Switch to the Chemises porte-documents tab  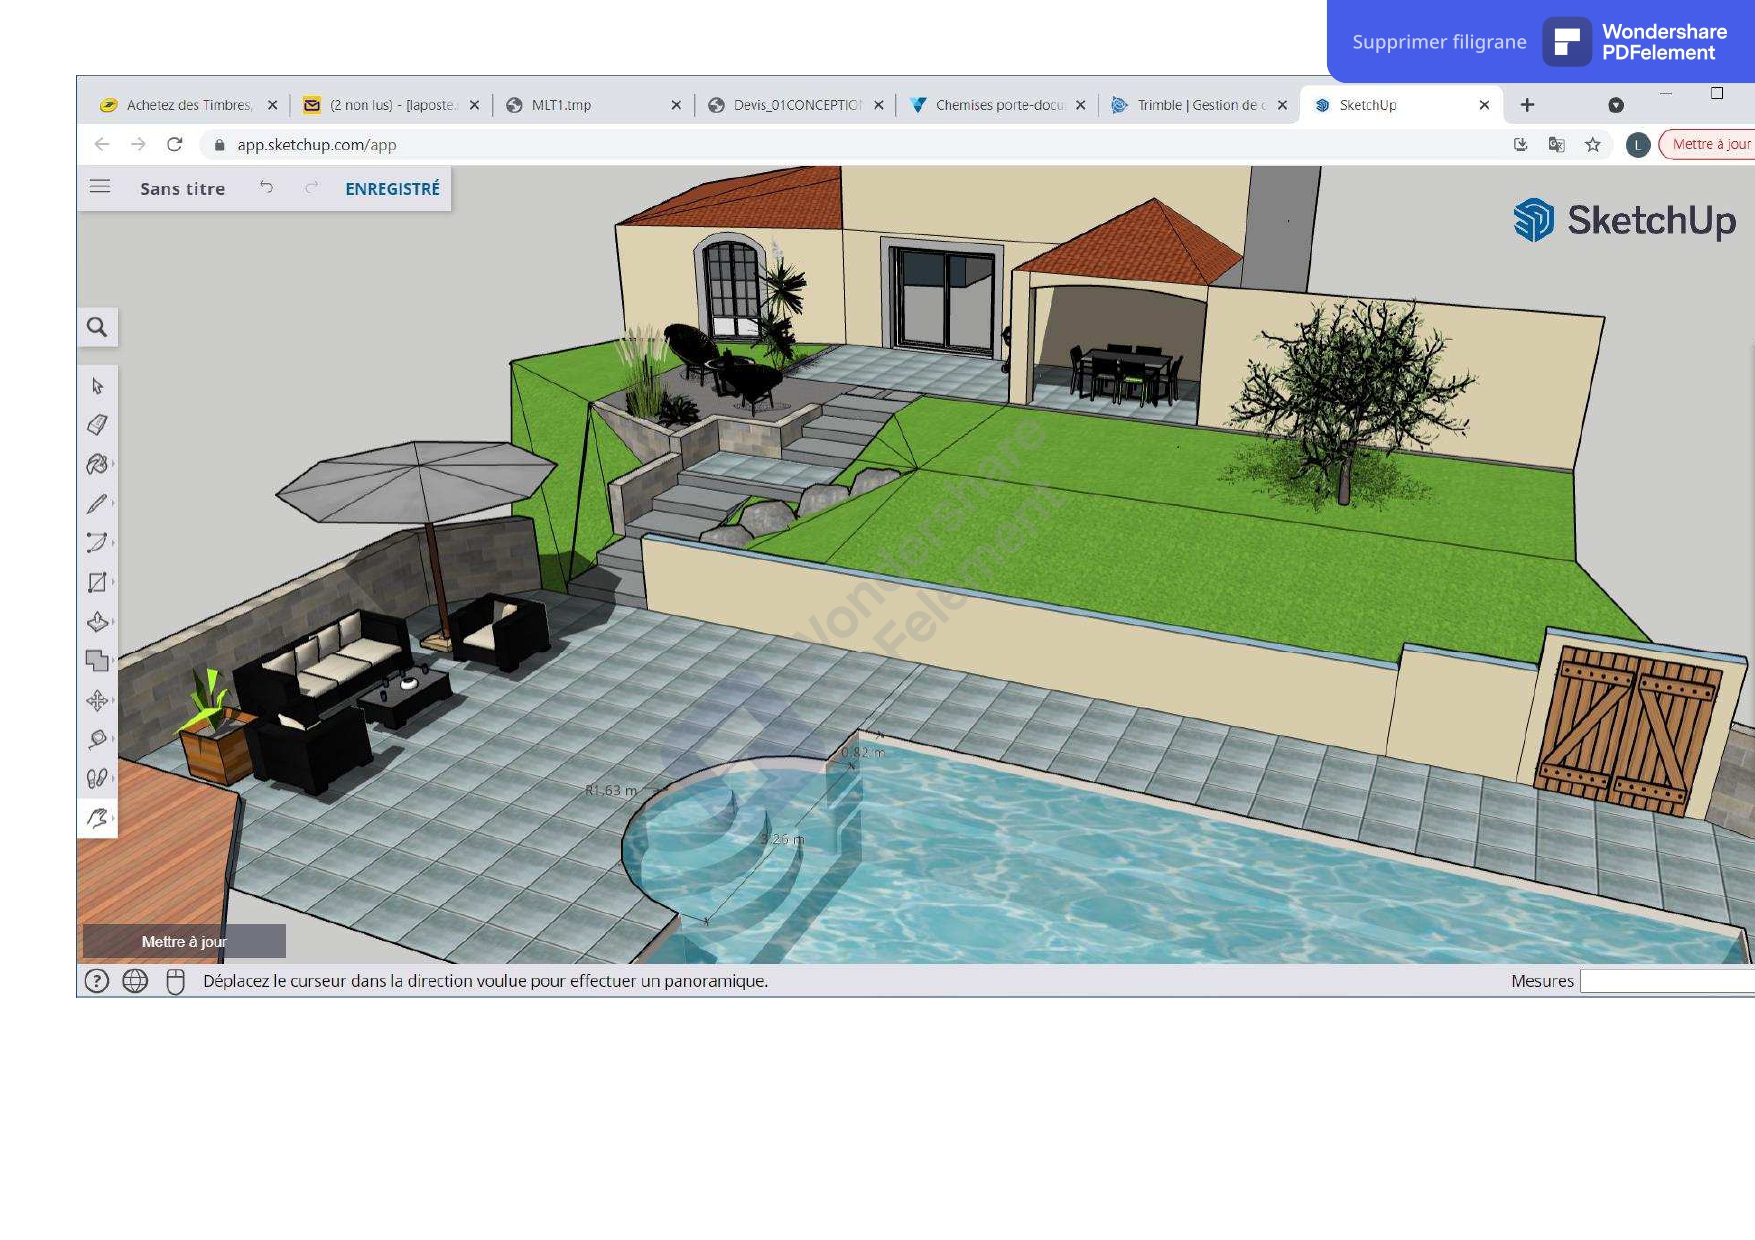coord(997,105)
